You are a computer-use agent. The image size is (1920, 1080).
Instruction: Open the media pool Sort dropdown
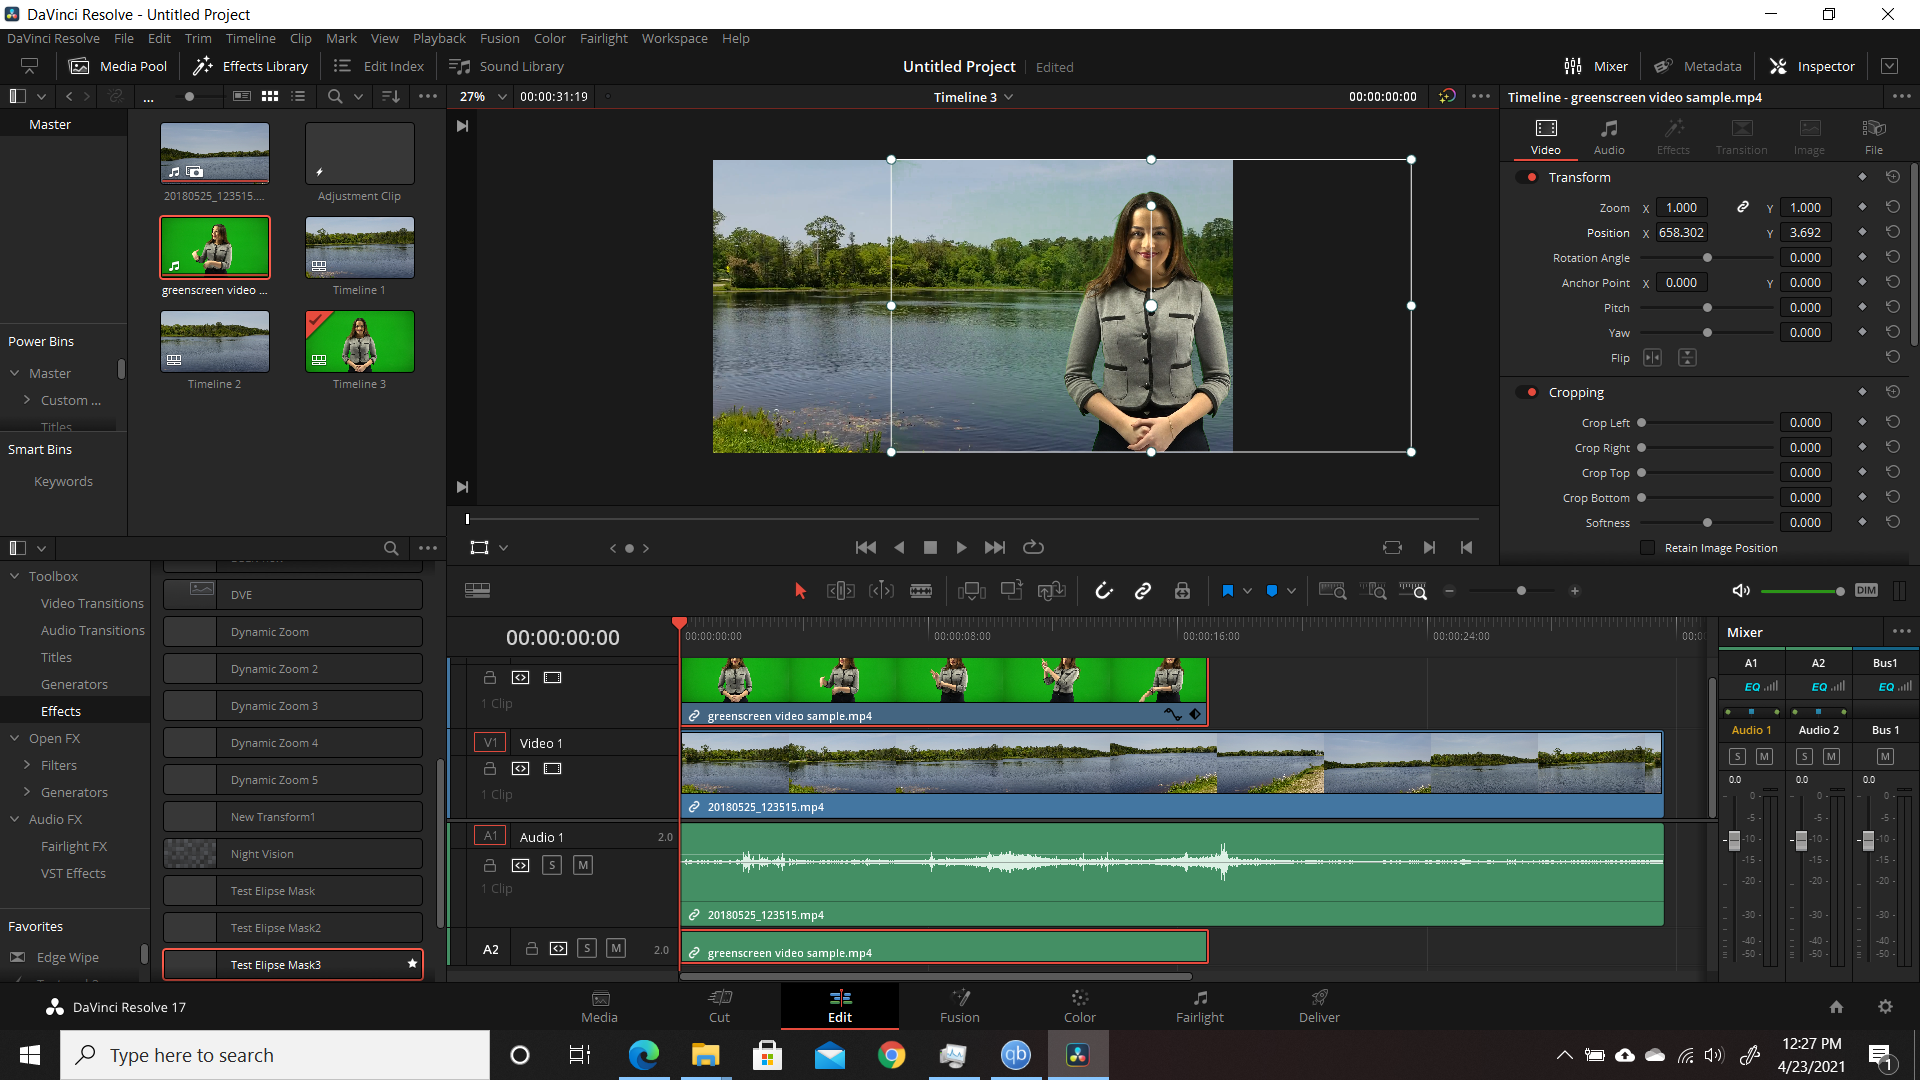click(391, 97)
